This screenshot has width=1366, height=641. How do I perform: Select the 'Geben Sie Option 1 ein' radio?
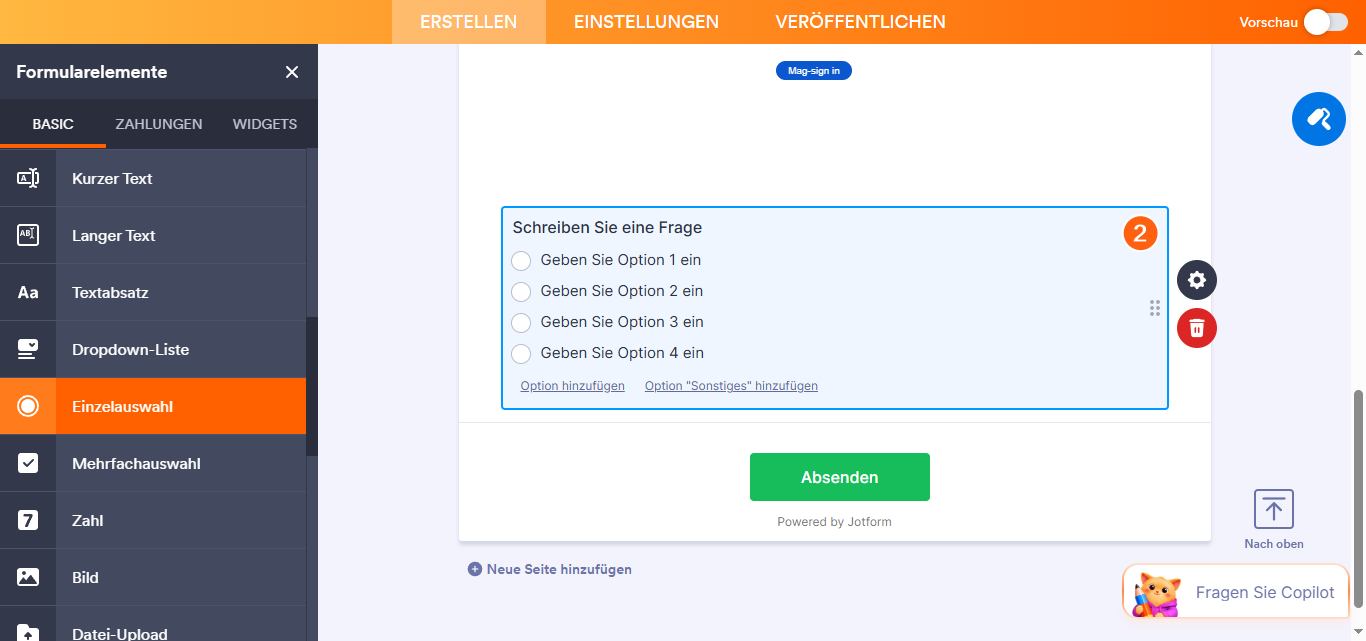point(521,260)
